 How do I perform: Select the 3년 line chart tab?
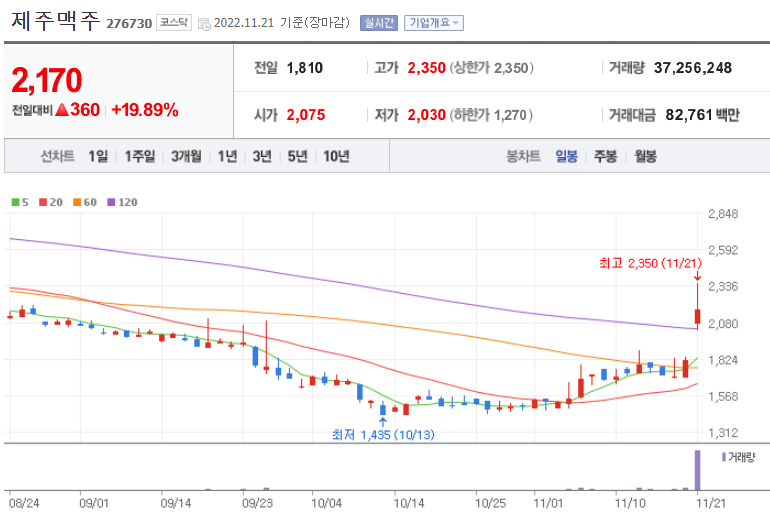(x=262, y=156)
